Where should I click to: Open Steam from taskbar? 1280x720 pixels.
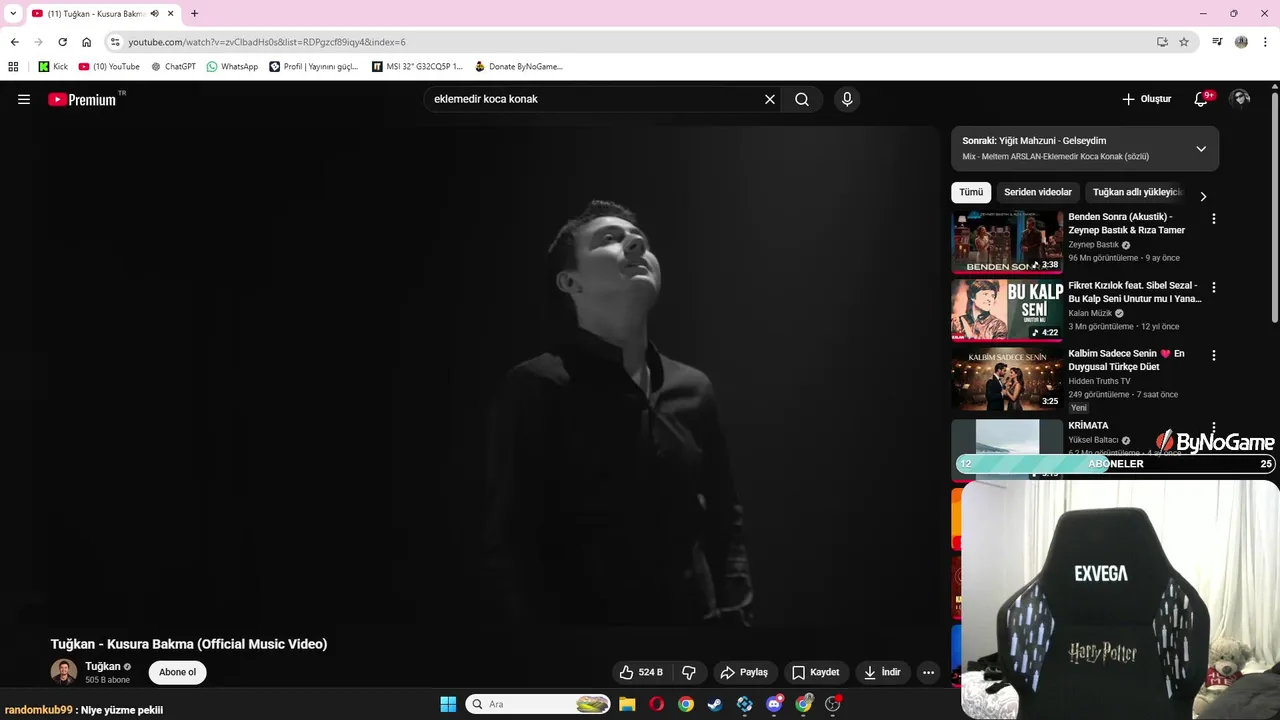pyautogui.click(x=715, y=704)
